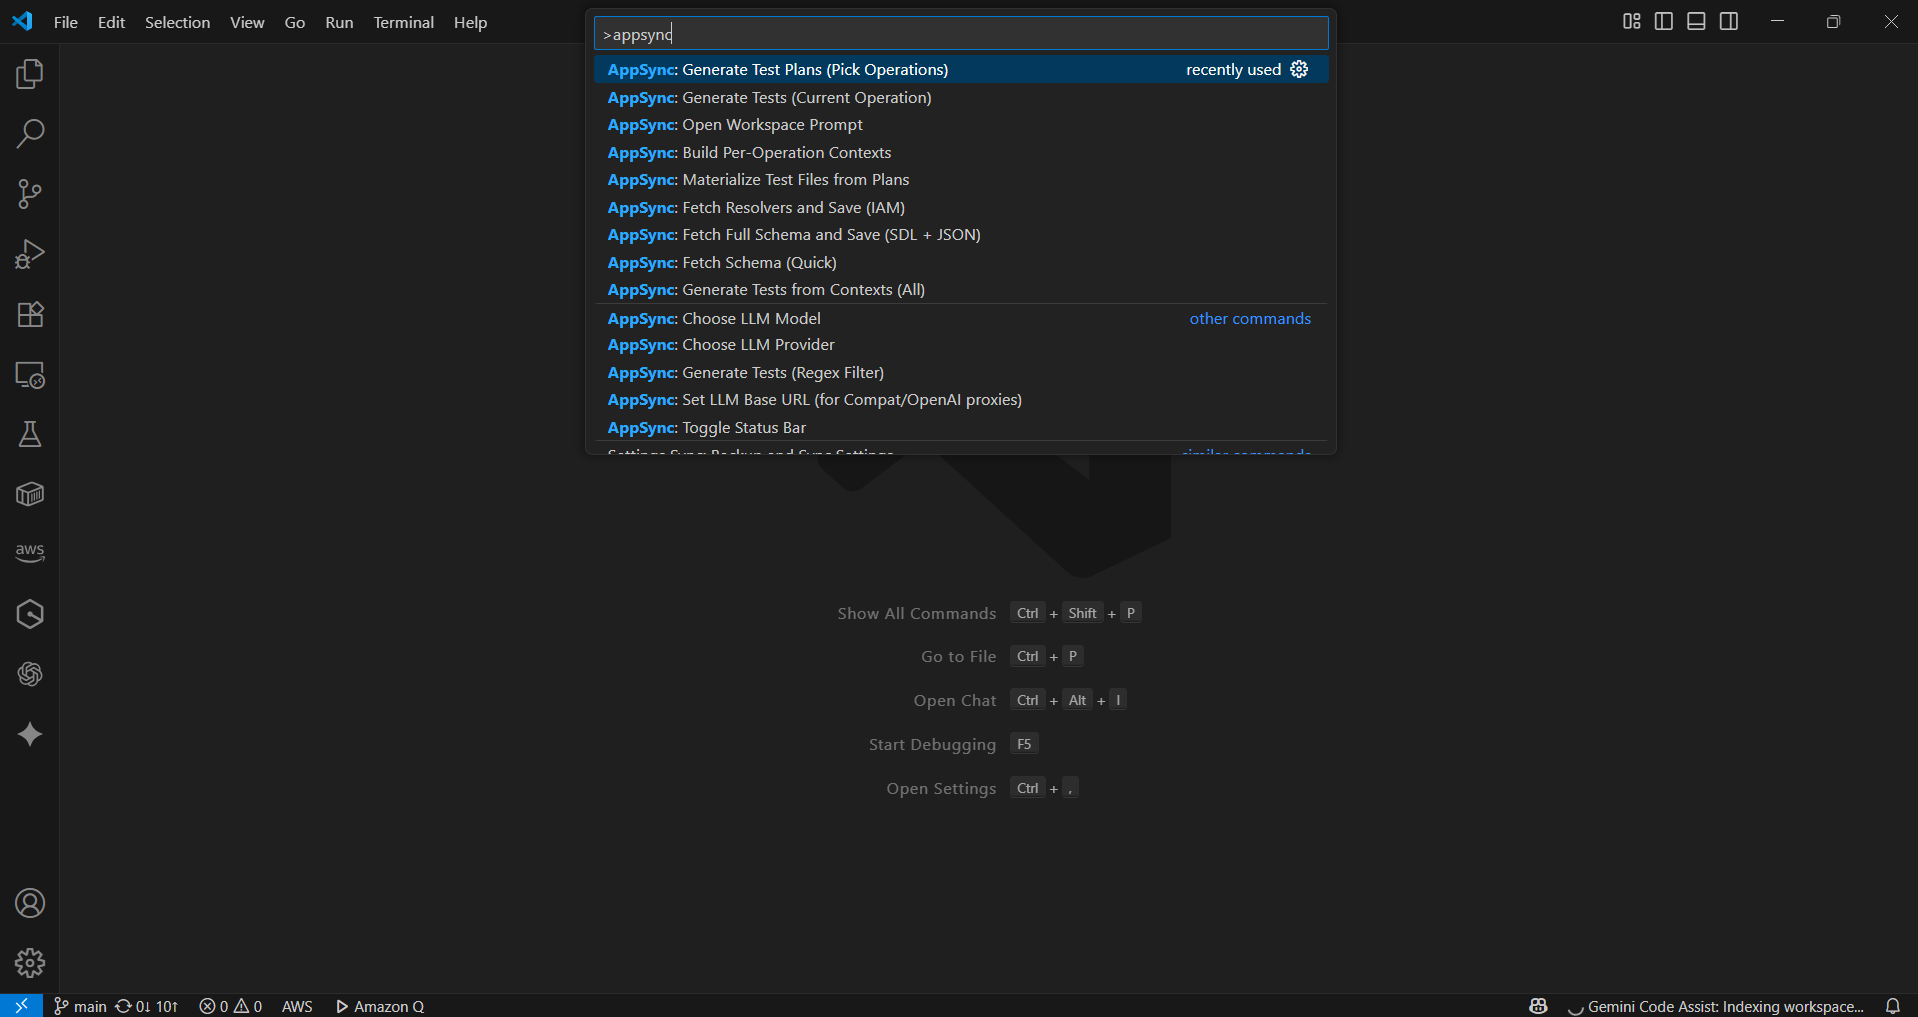Run AppSync: Generate Tests (Regex Filter)
The width and height of the screenshot is (1918, 1017).
(961, 372)
